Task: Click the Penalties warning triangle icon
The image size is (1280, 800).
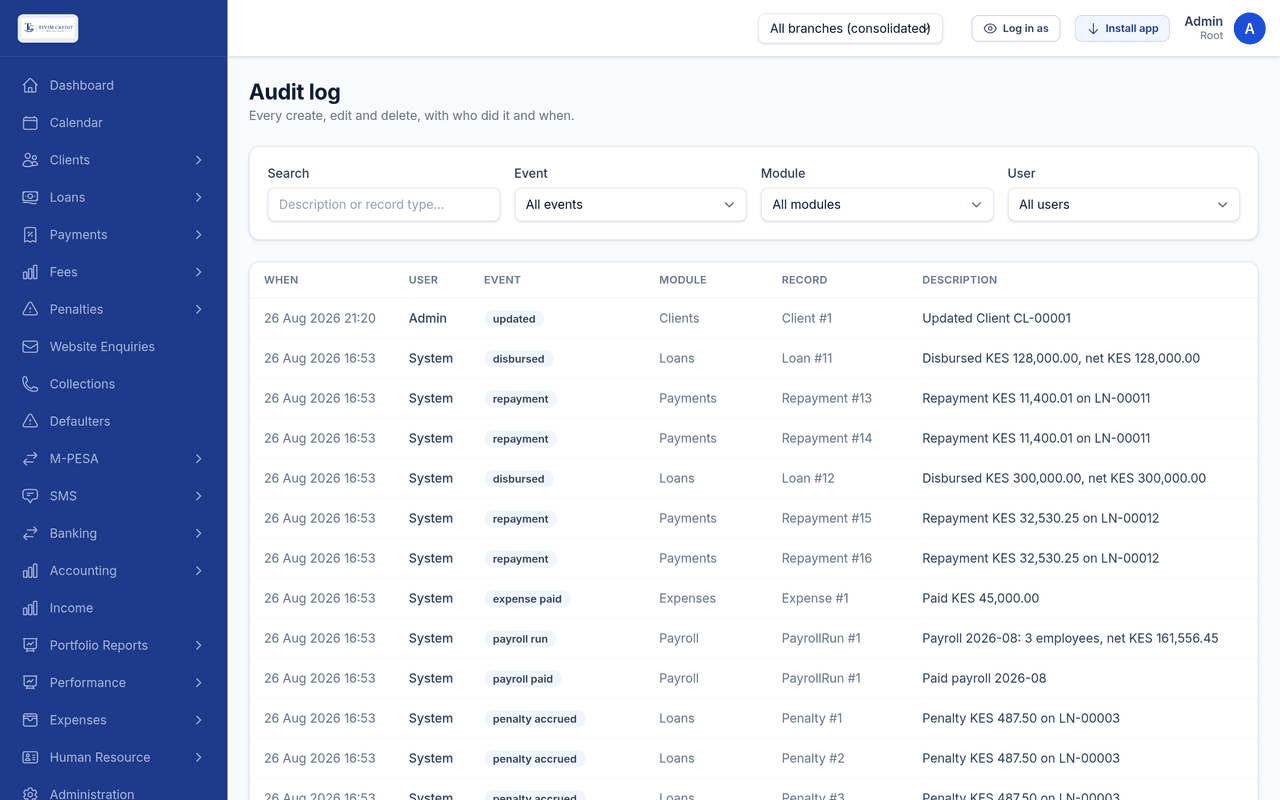Action: coord(30,309)
